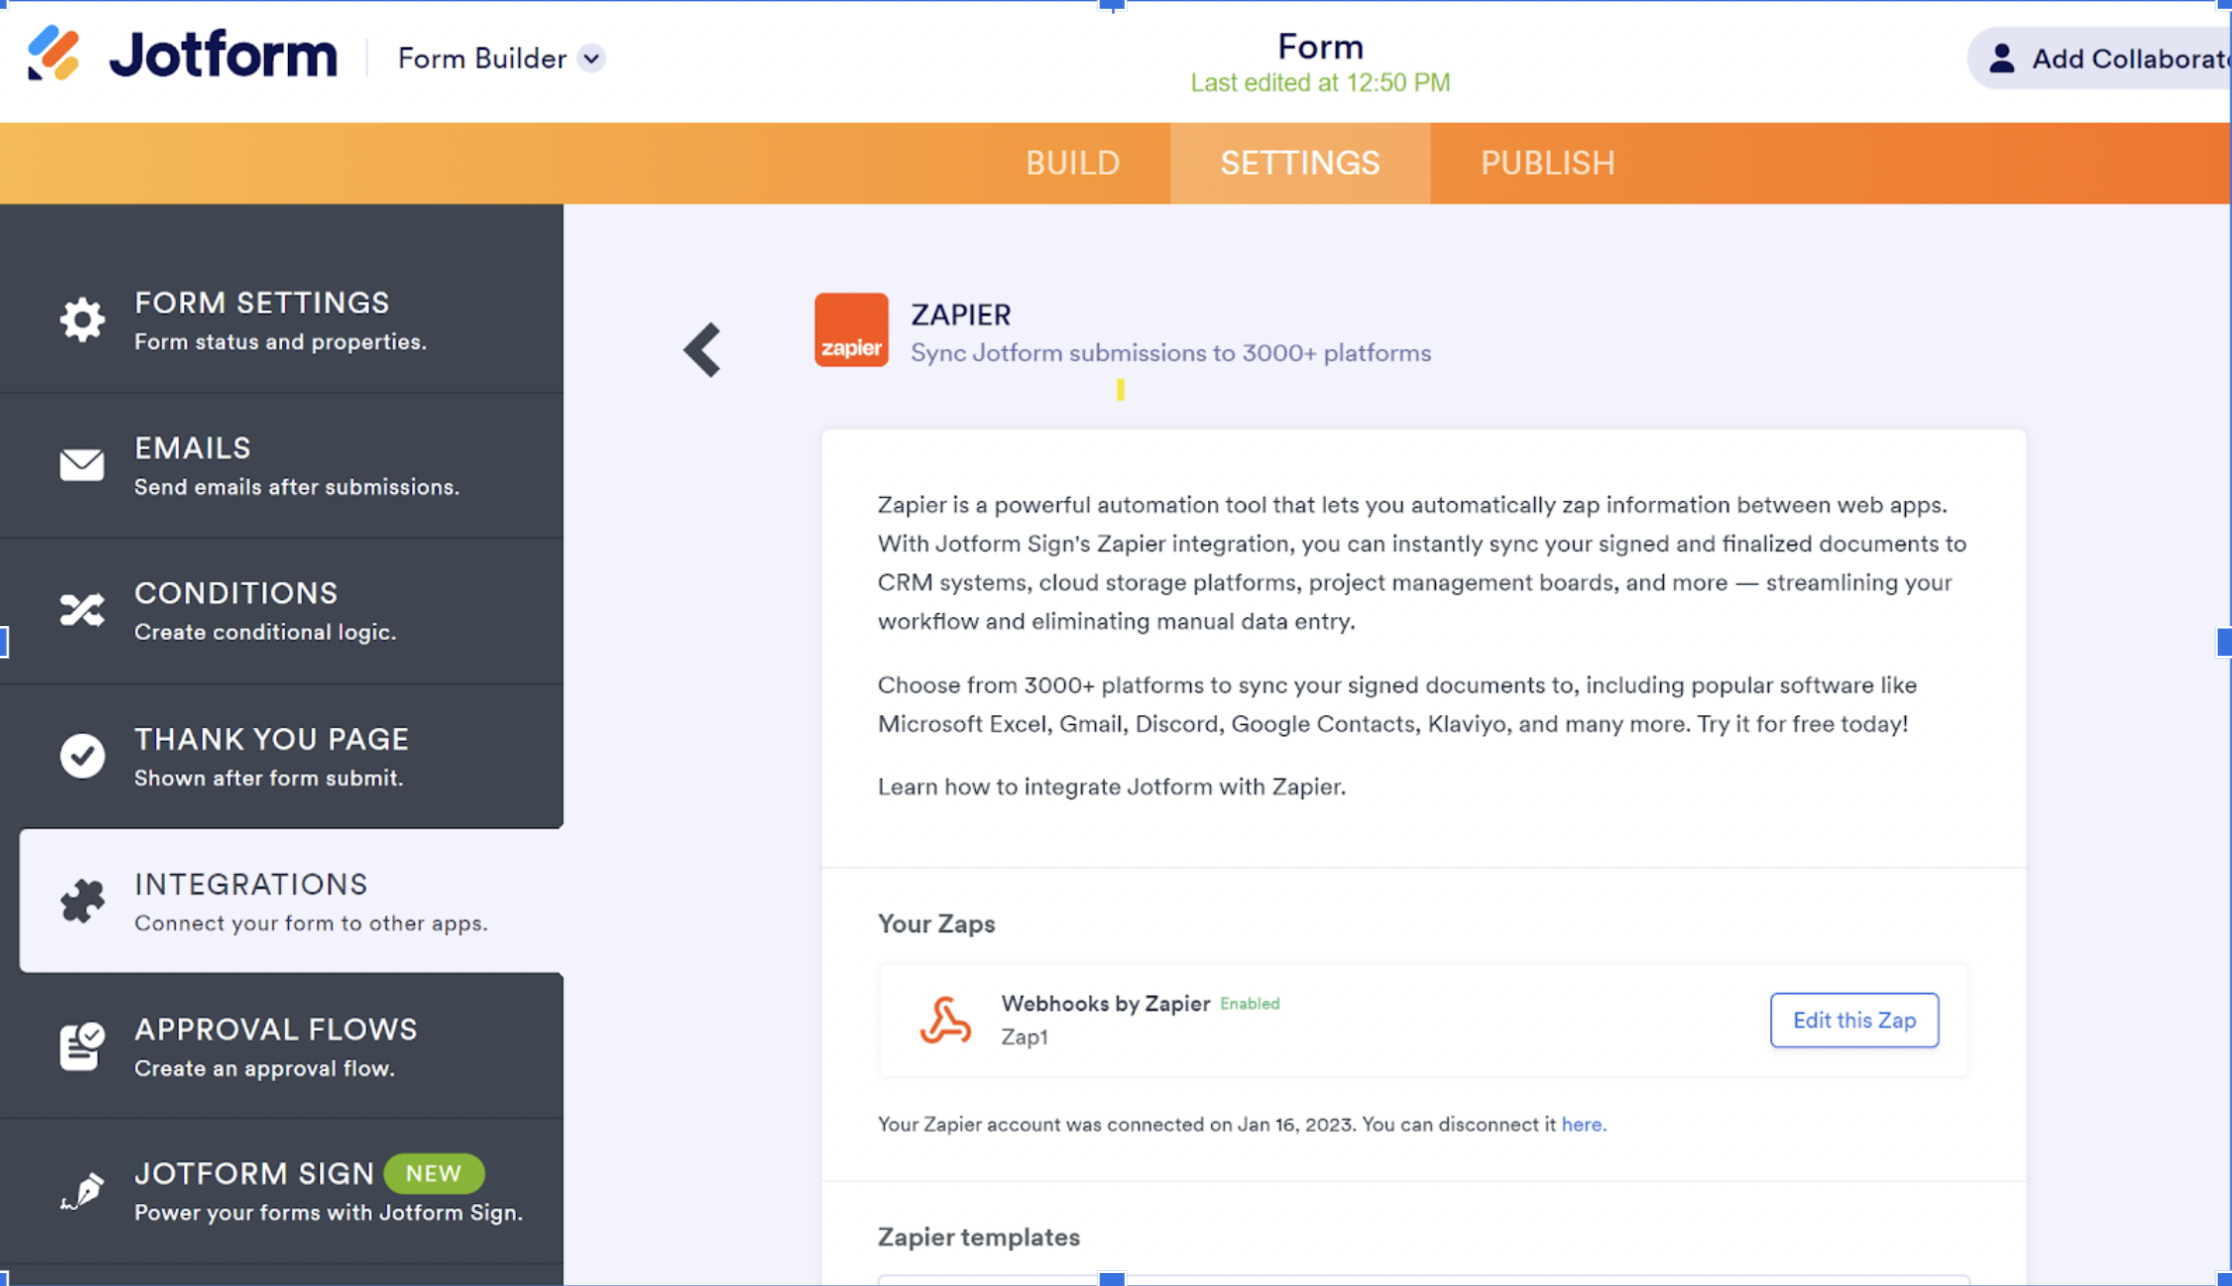The image size is (2232, 1286).
Task: Click the Form title at top
Action: coord(1319,47)
